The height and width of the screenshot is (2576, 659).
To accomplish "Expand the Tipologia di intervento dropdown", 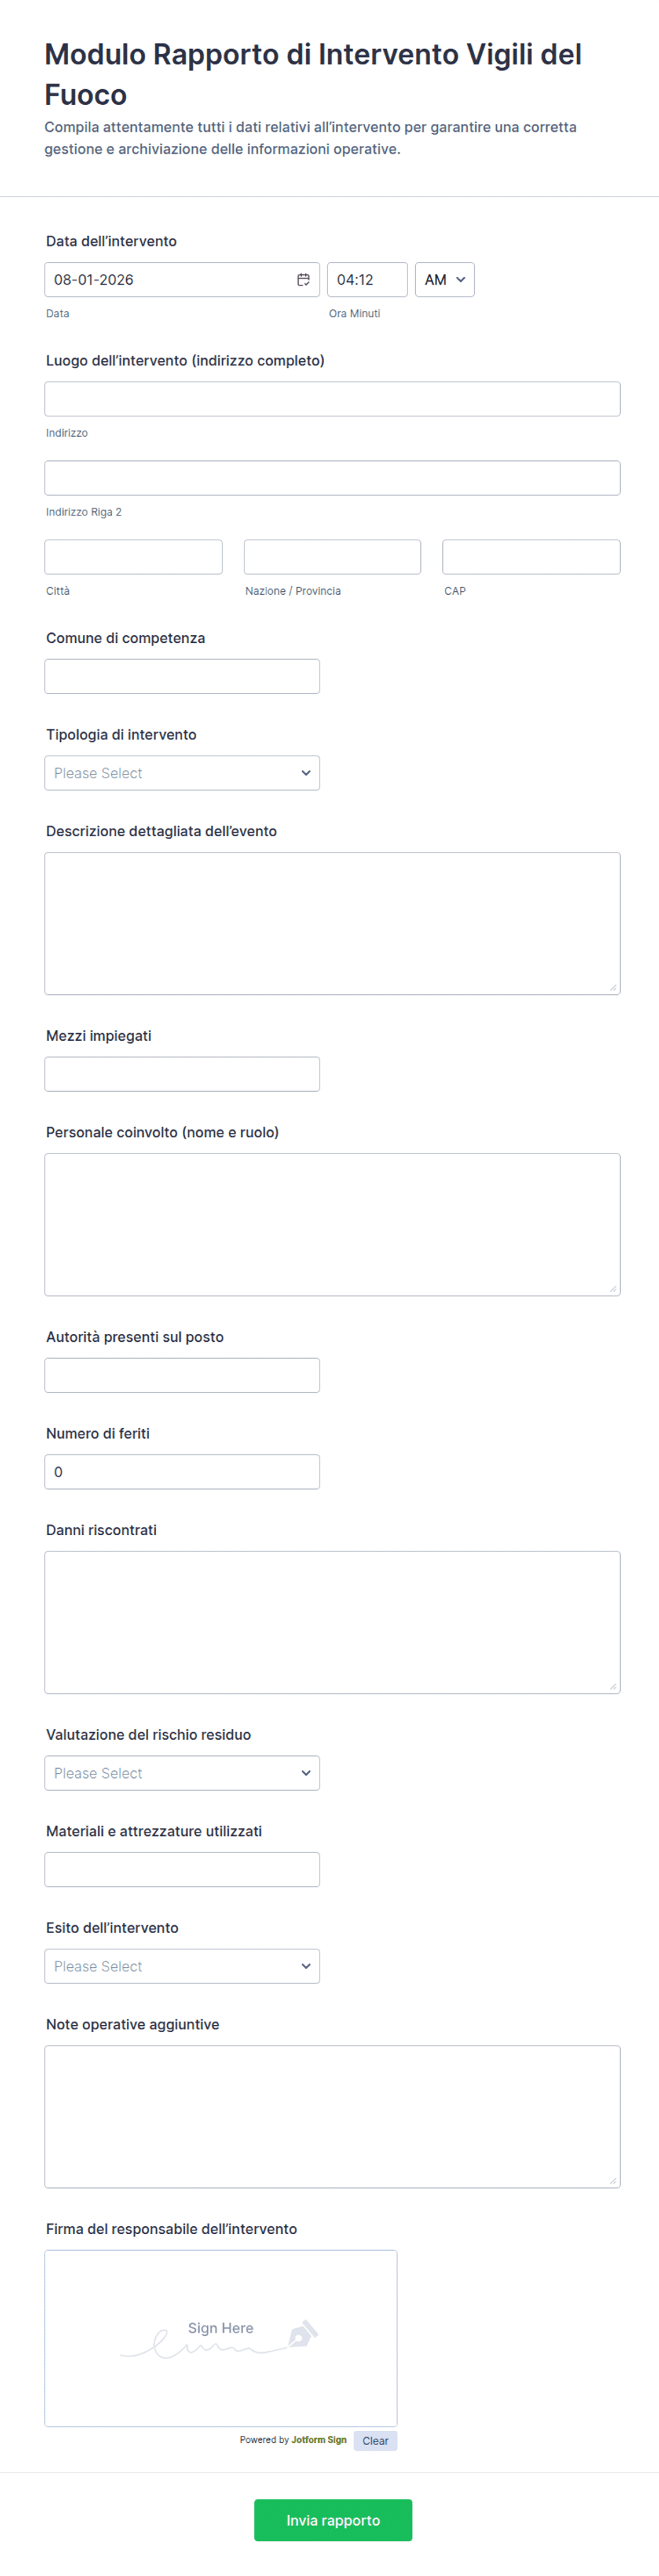I will click(182, 773).
